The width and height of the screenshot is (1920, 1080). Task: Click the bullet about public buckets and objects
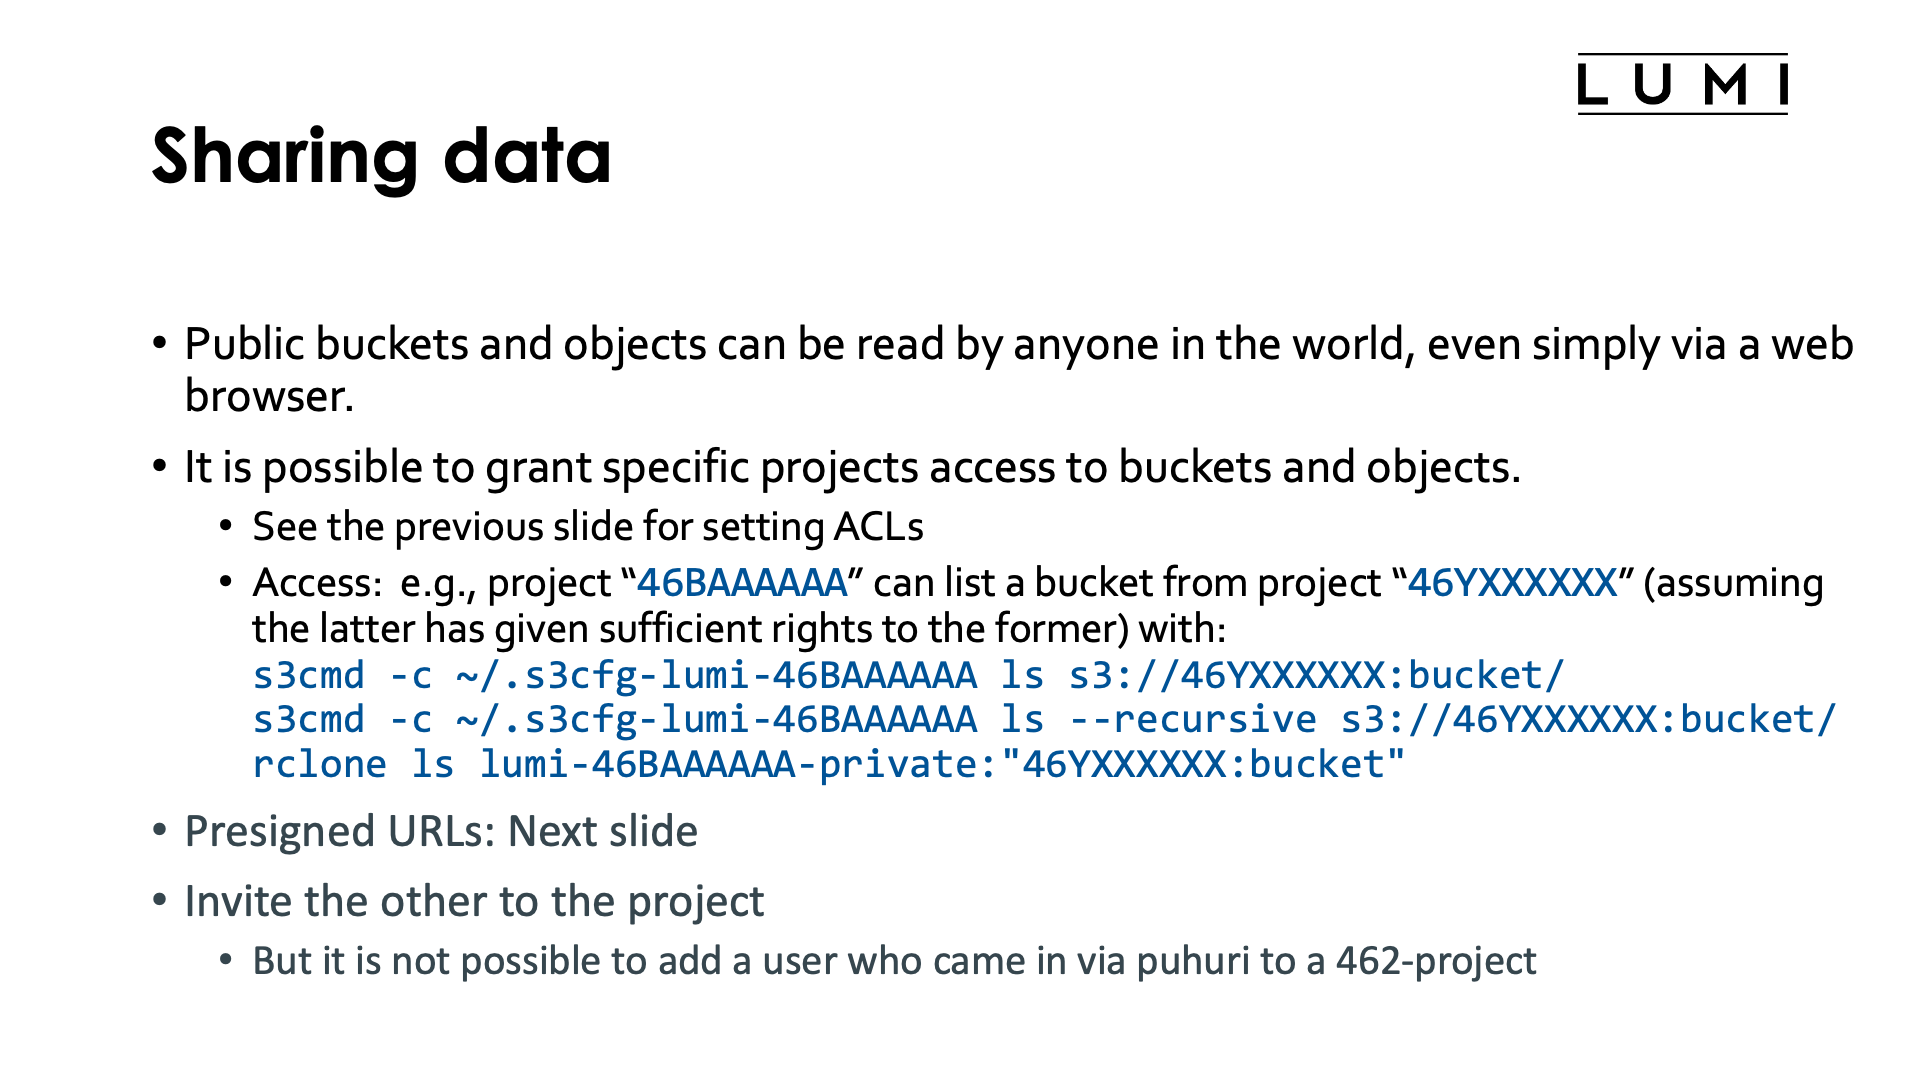point(1018,345)
